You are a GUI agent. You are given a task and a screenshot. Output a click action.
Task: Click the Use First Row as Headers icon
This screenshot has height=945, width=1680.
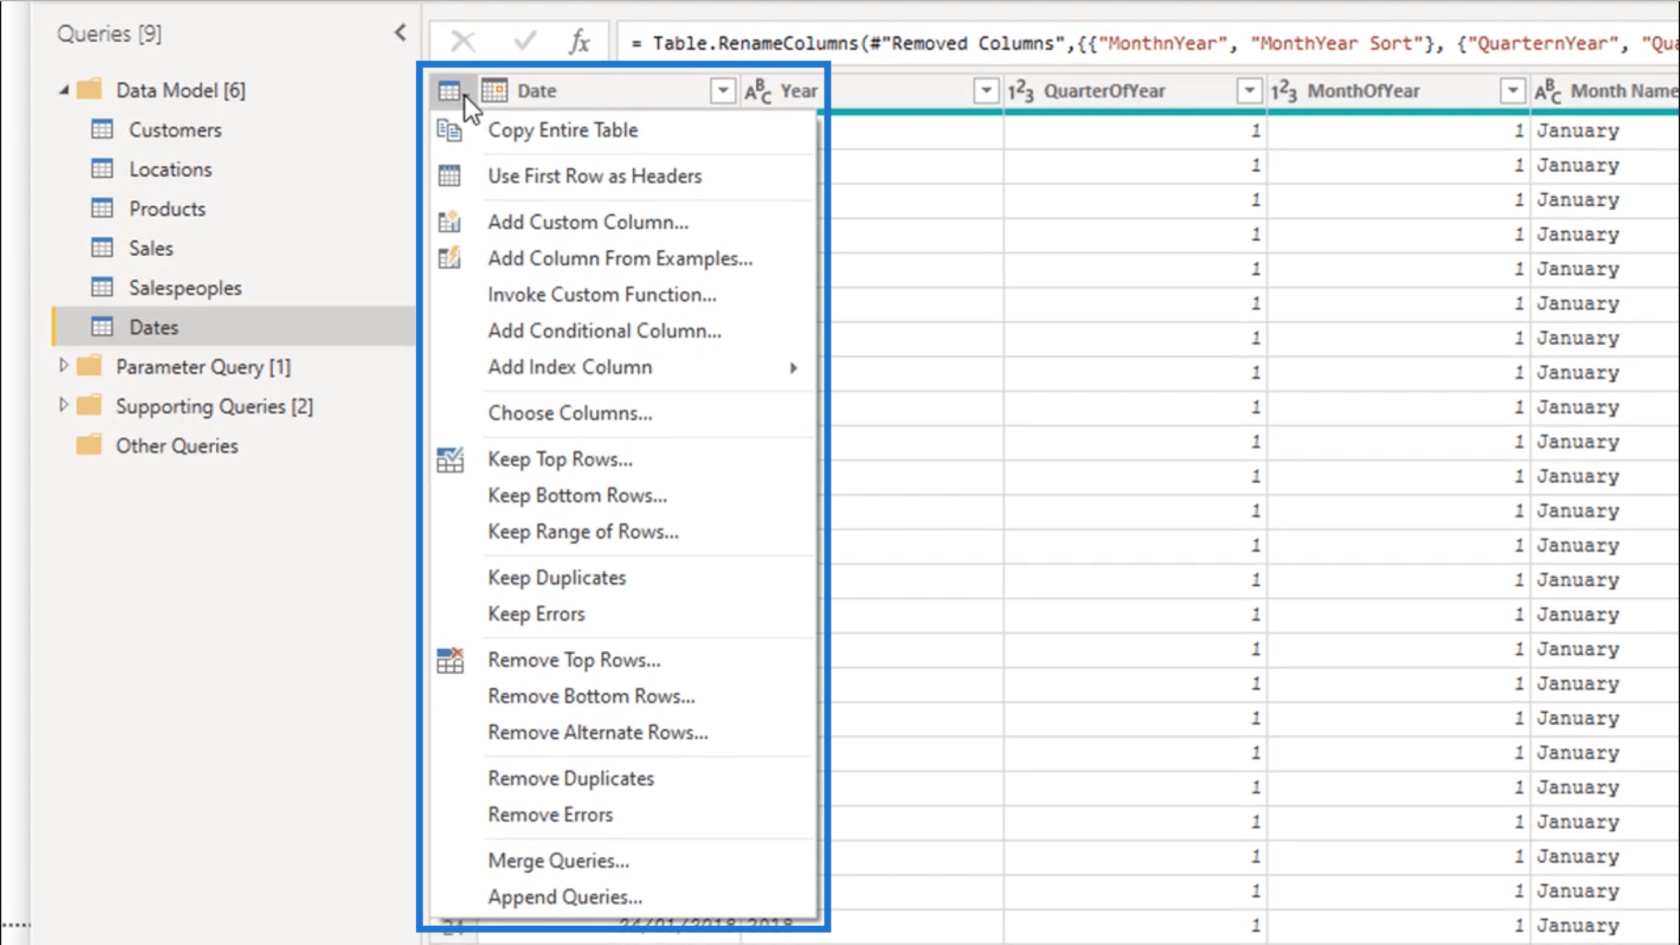pos(450,176)
